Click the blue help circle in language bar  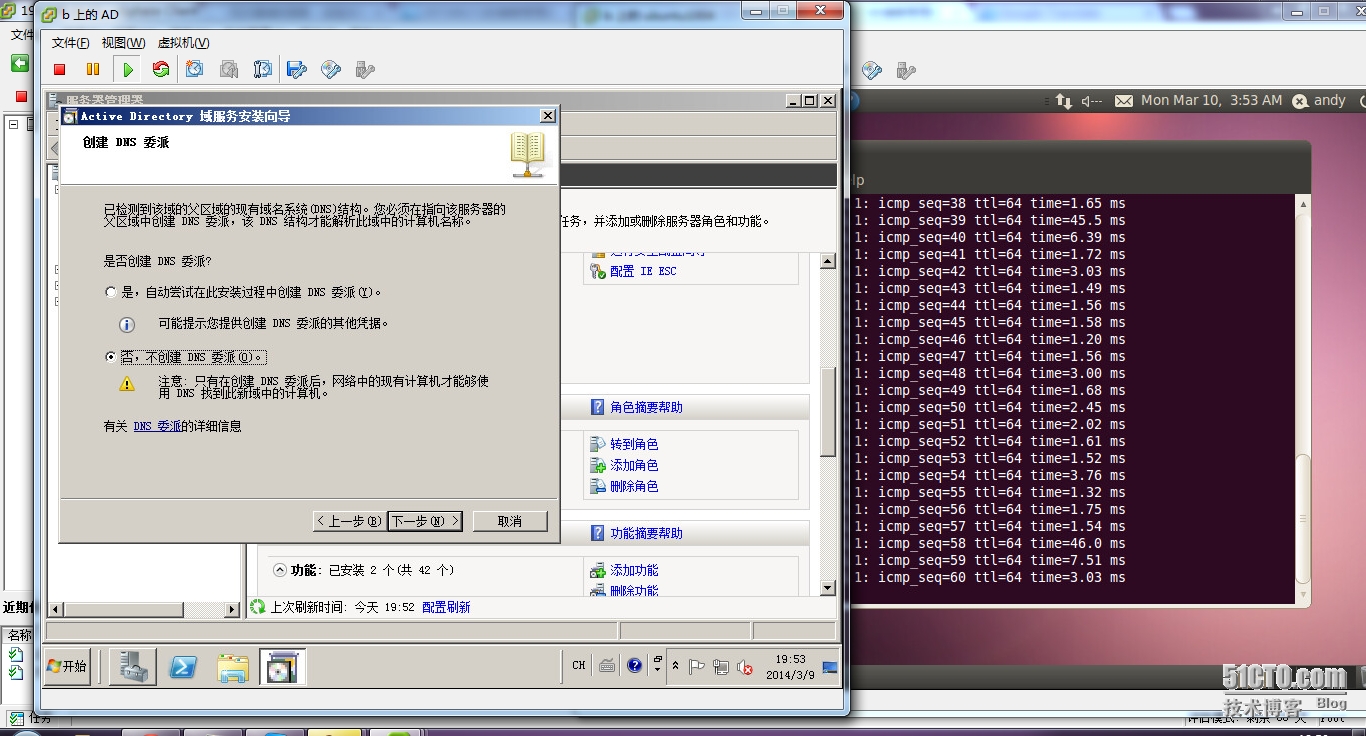(634, 665)
